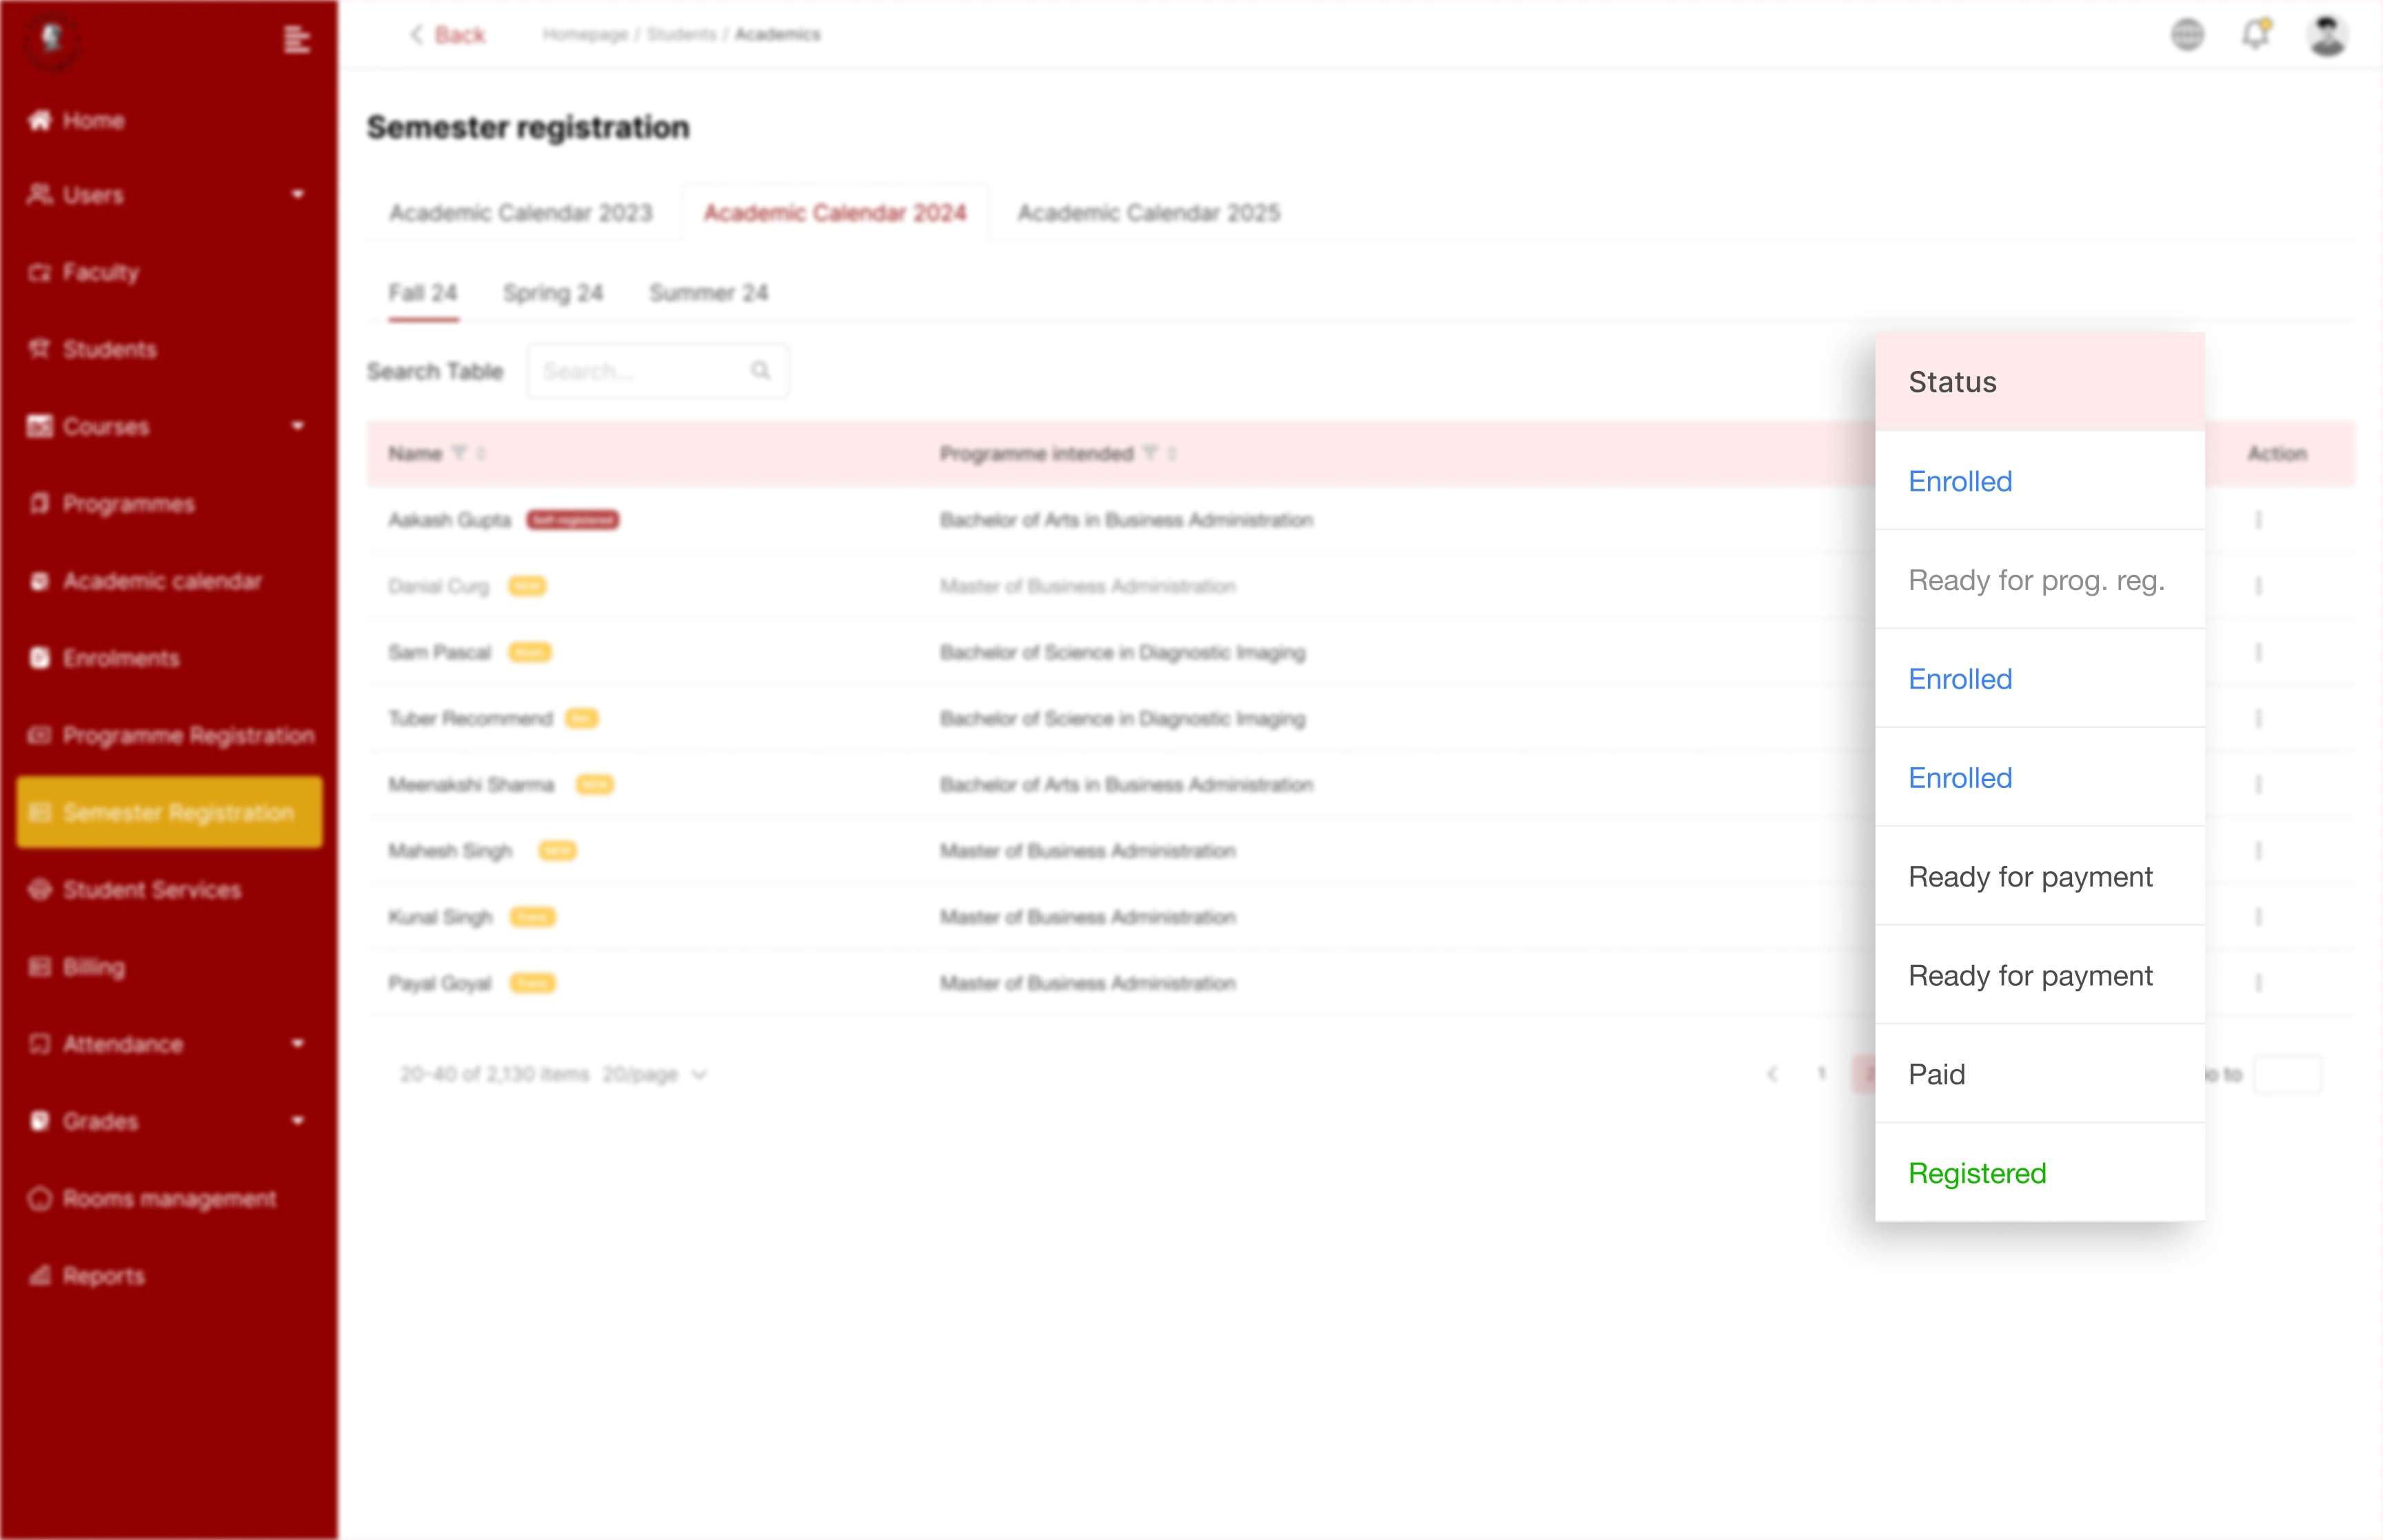
Task: Open the 20/page size dropdown
Action: 655,1075
